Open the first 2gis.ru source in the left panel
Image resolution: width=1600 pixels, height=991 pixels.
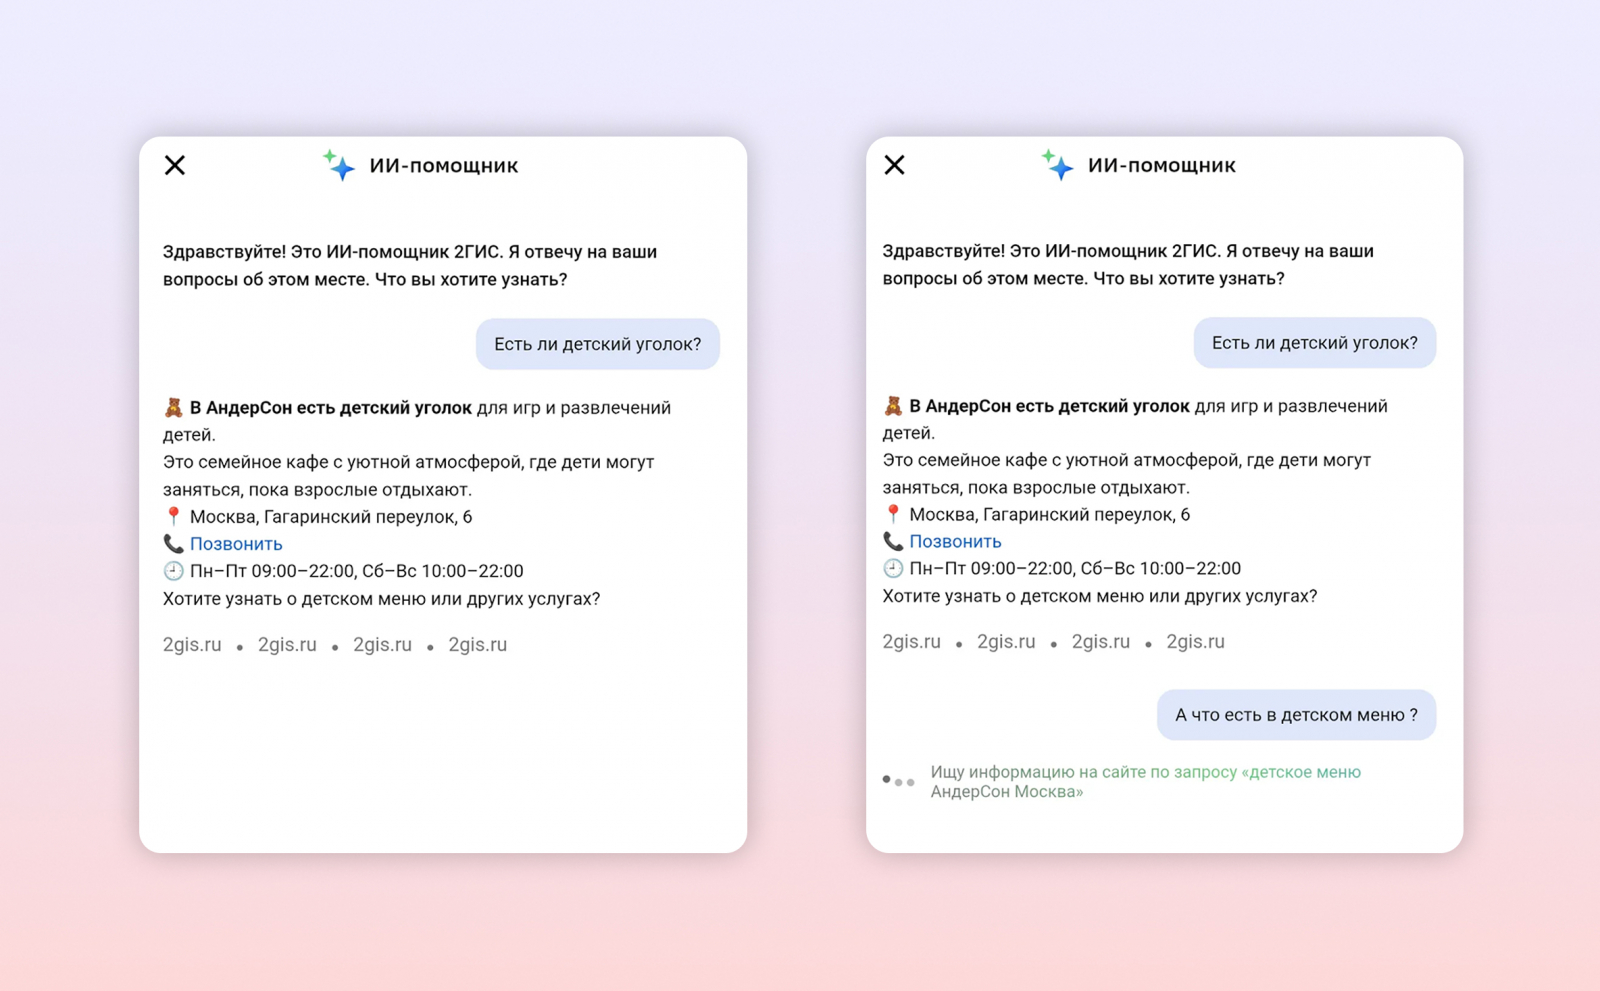pyautogui.click(x=192, y=645)
